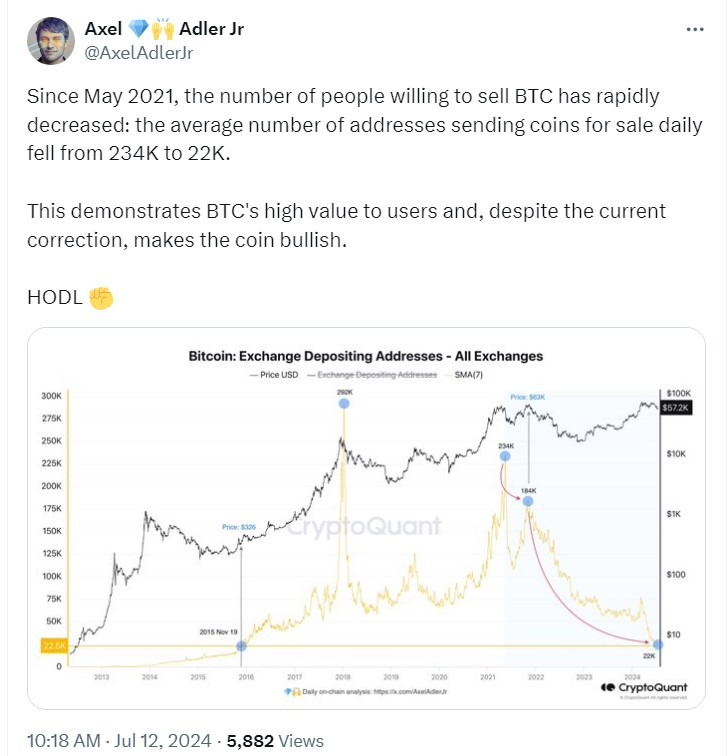Click the 2015 Nov 19 marker dot
This screenshot has height=756, width=728.
241,646
